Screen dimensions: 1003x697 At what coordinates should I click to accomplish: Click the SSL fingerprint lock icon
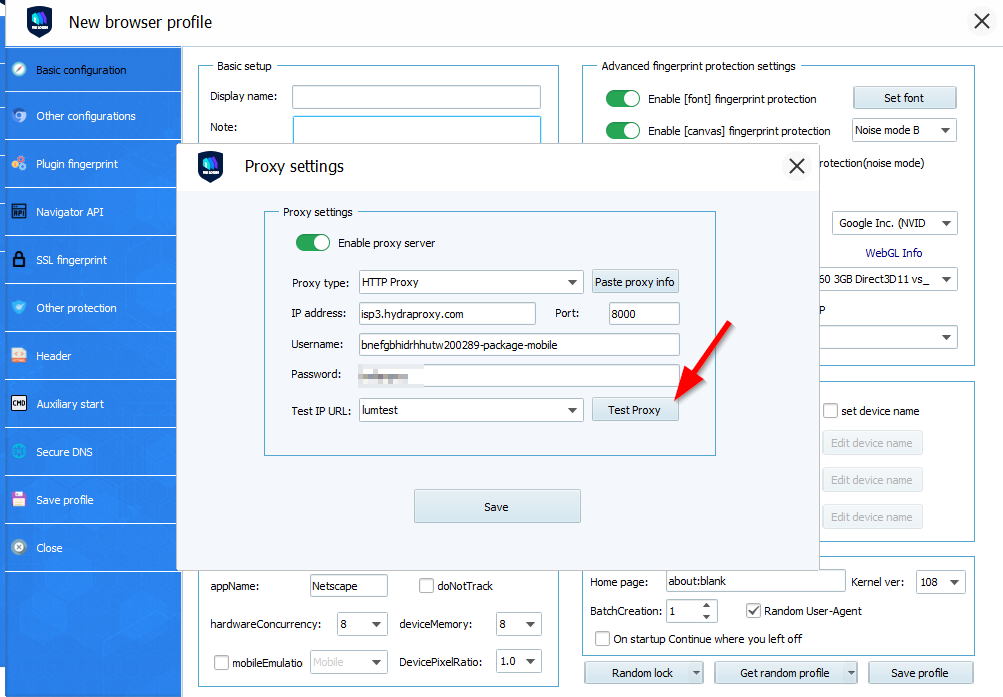click(x=18, y=259)
